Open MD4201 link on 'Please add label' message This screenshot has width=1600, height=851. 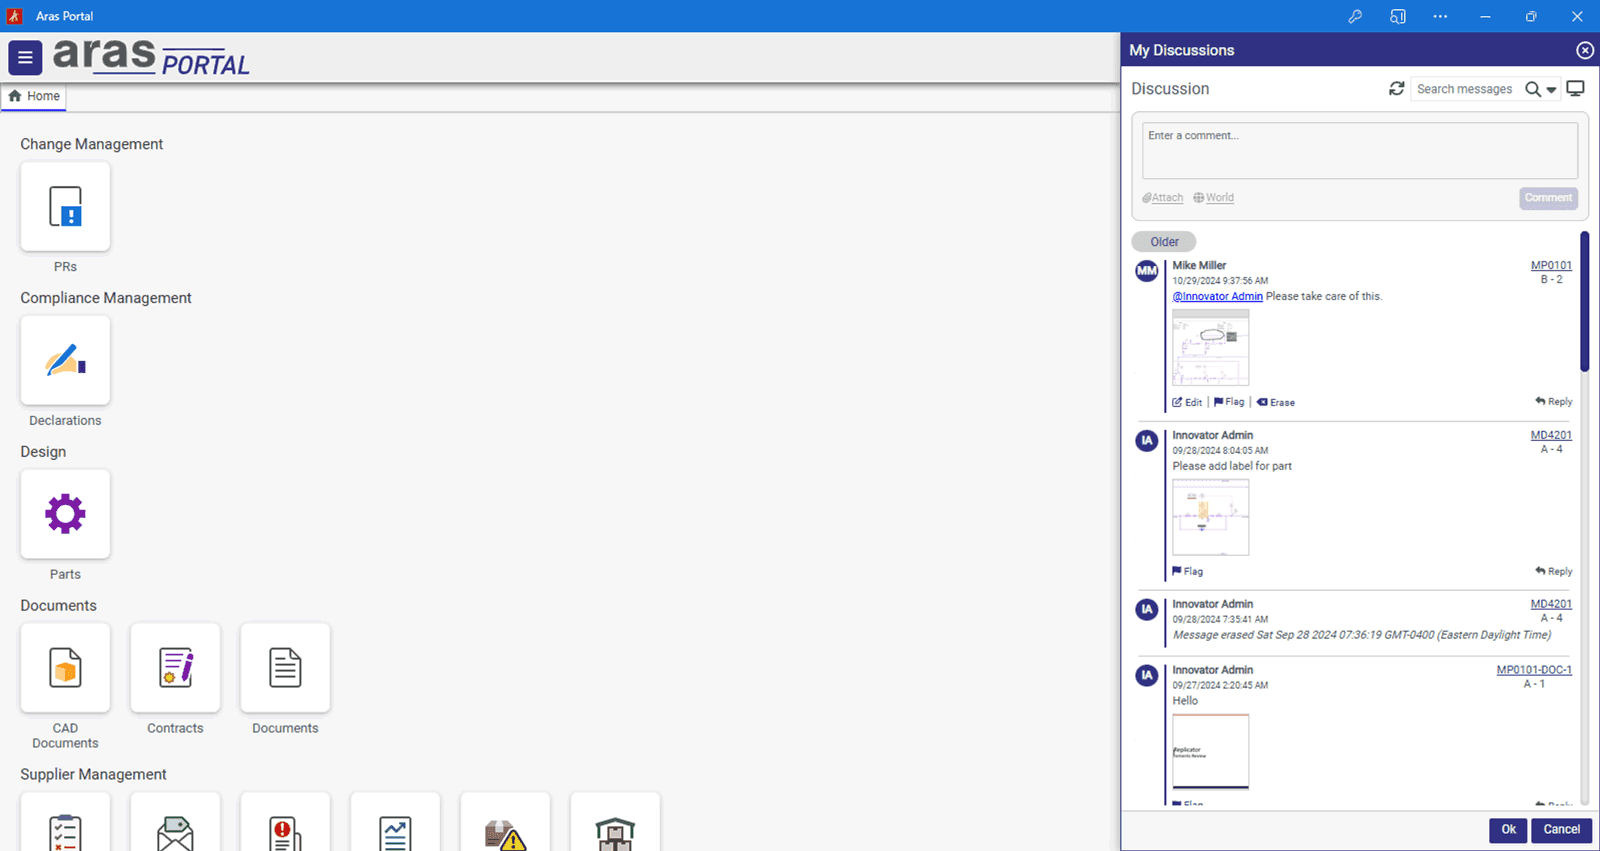point(1551,435)
